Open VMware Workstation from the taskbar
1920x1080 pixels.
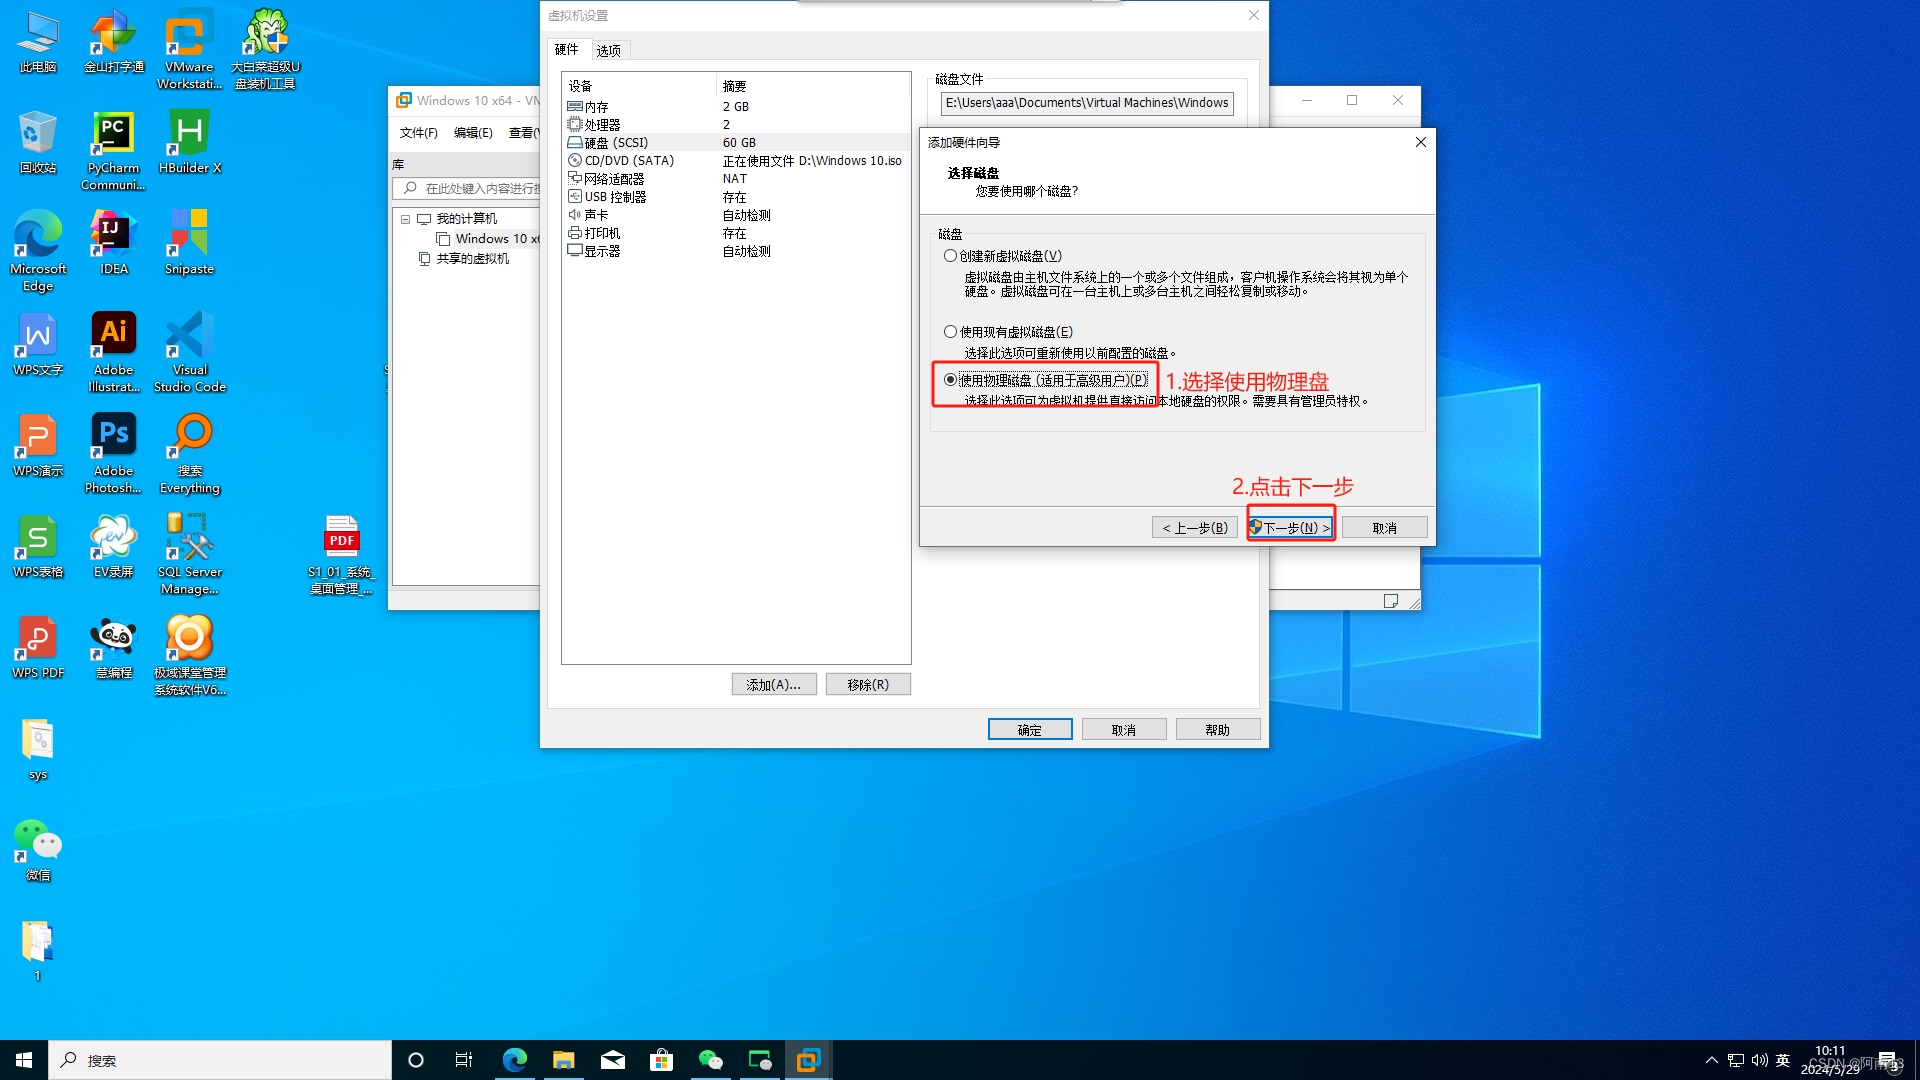pyautogui.click(x=807, y=1059)
